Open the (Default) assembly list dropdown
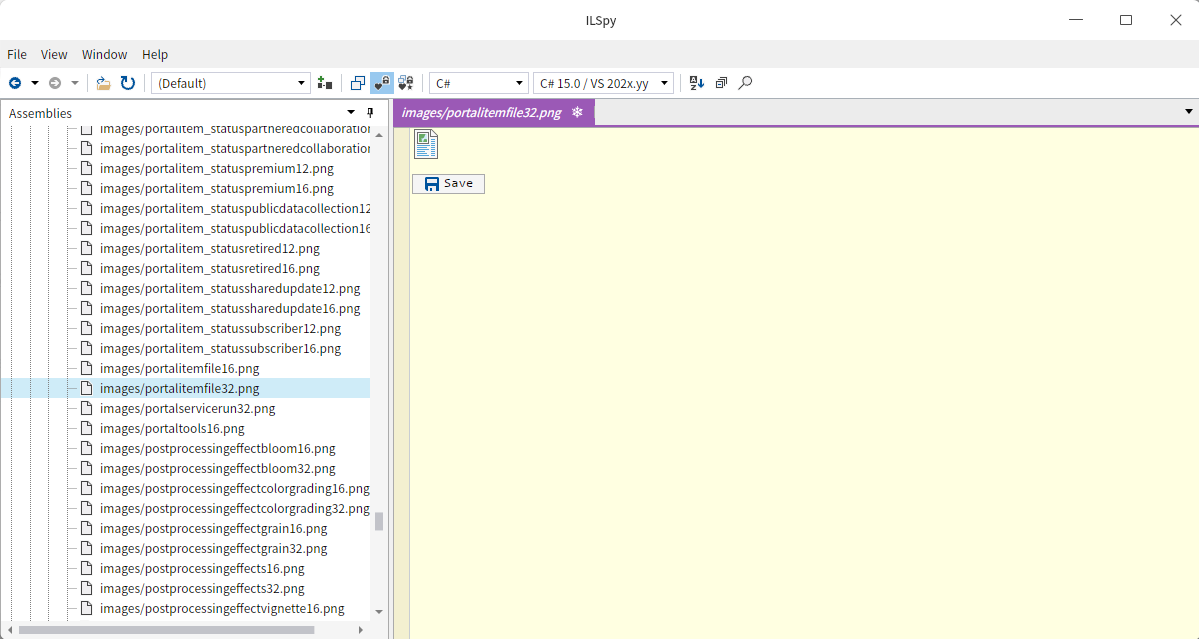 coord(231,83)
